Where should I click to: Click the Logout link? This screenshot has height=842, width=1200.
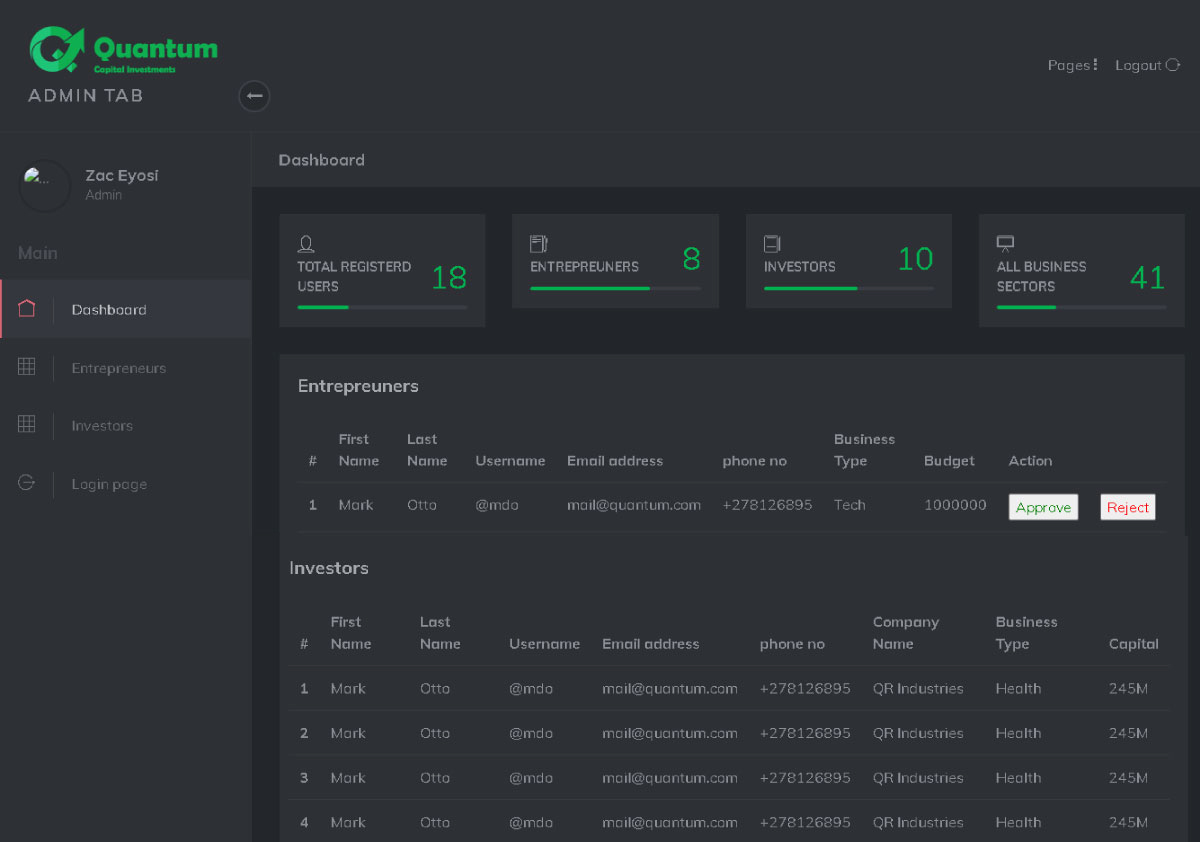[x=1147, y=65]
